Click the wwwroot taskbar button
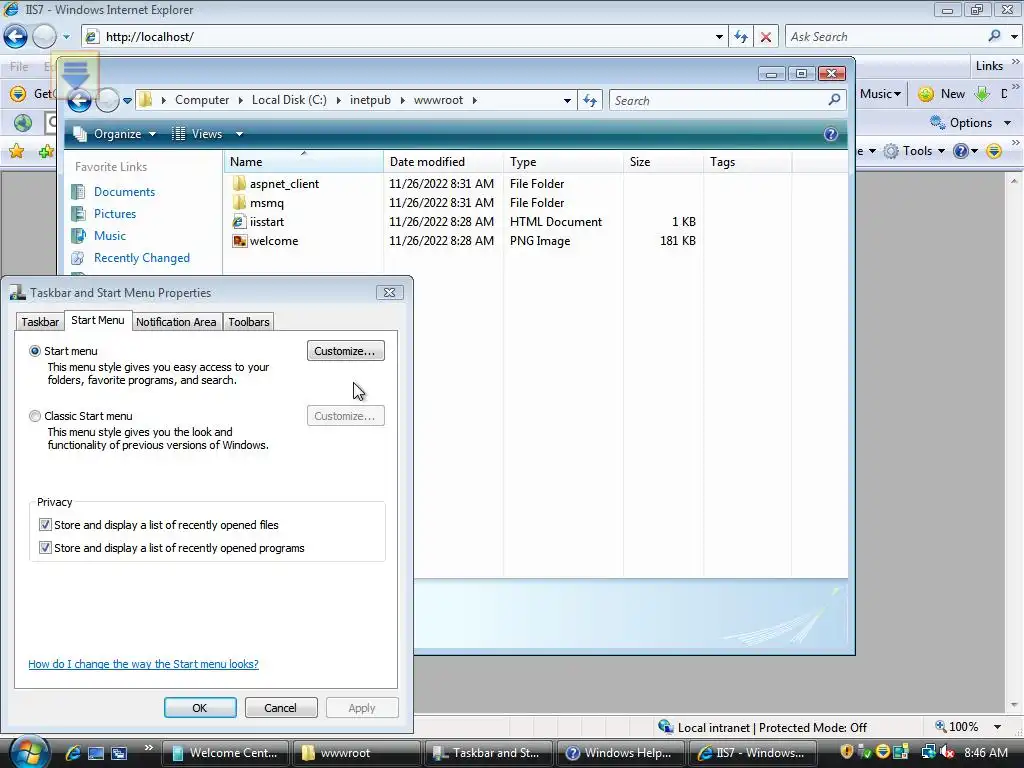This screenshot has height=768, width=1024. click(x=355, y=753)
